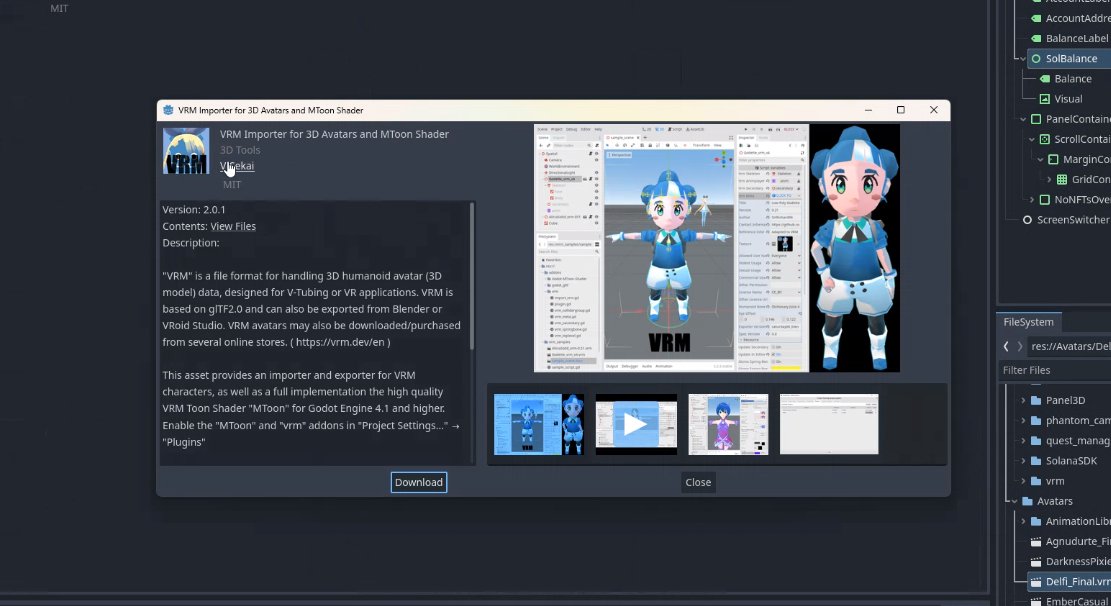Click the ScrollContainer node icon
Viewport: 1111px width, 606px height.
(x=1044, y=140)
